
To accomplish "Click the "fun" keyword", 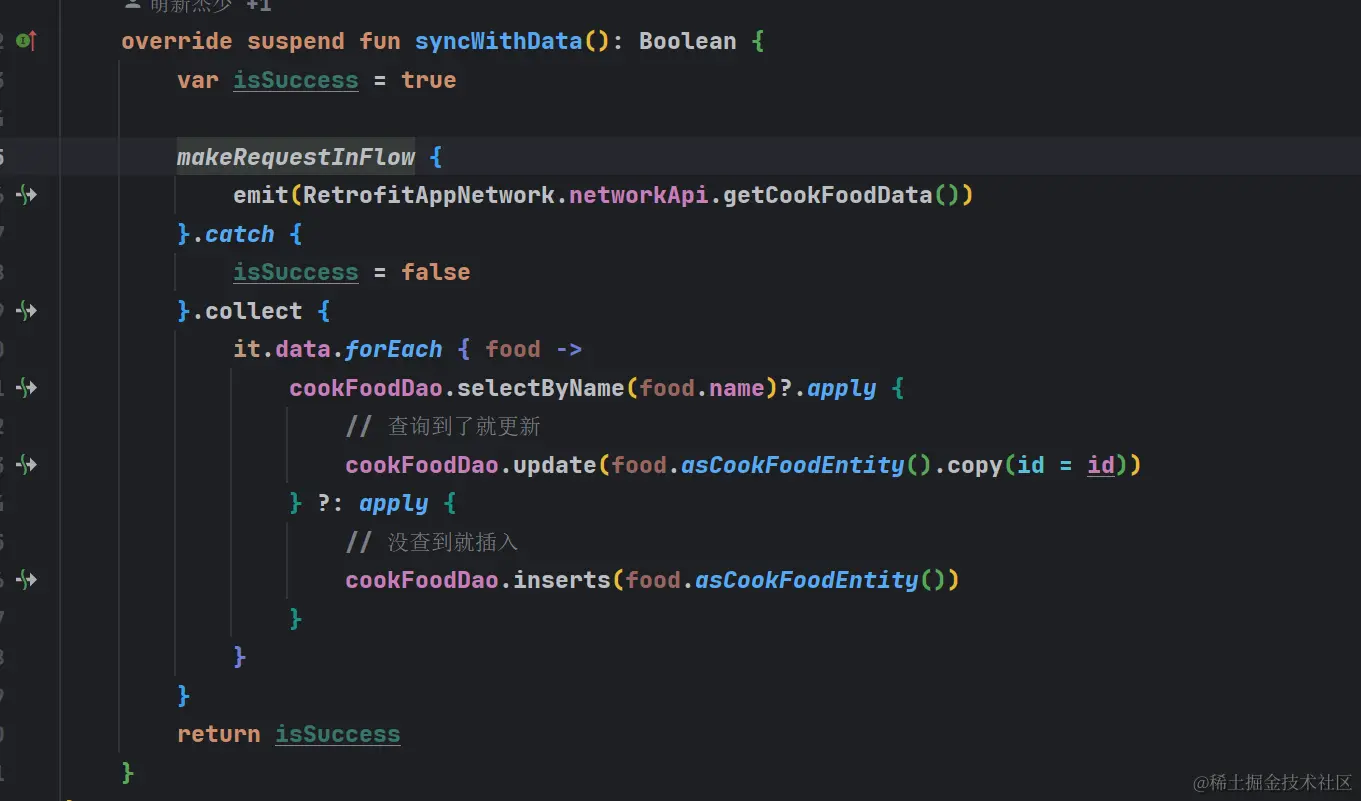I will click(x=380, y=42).
